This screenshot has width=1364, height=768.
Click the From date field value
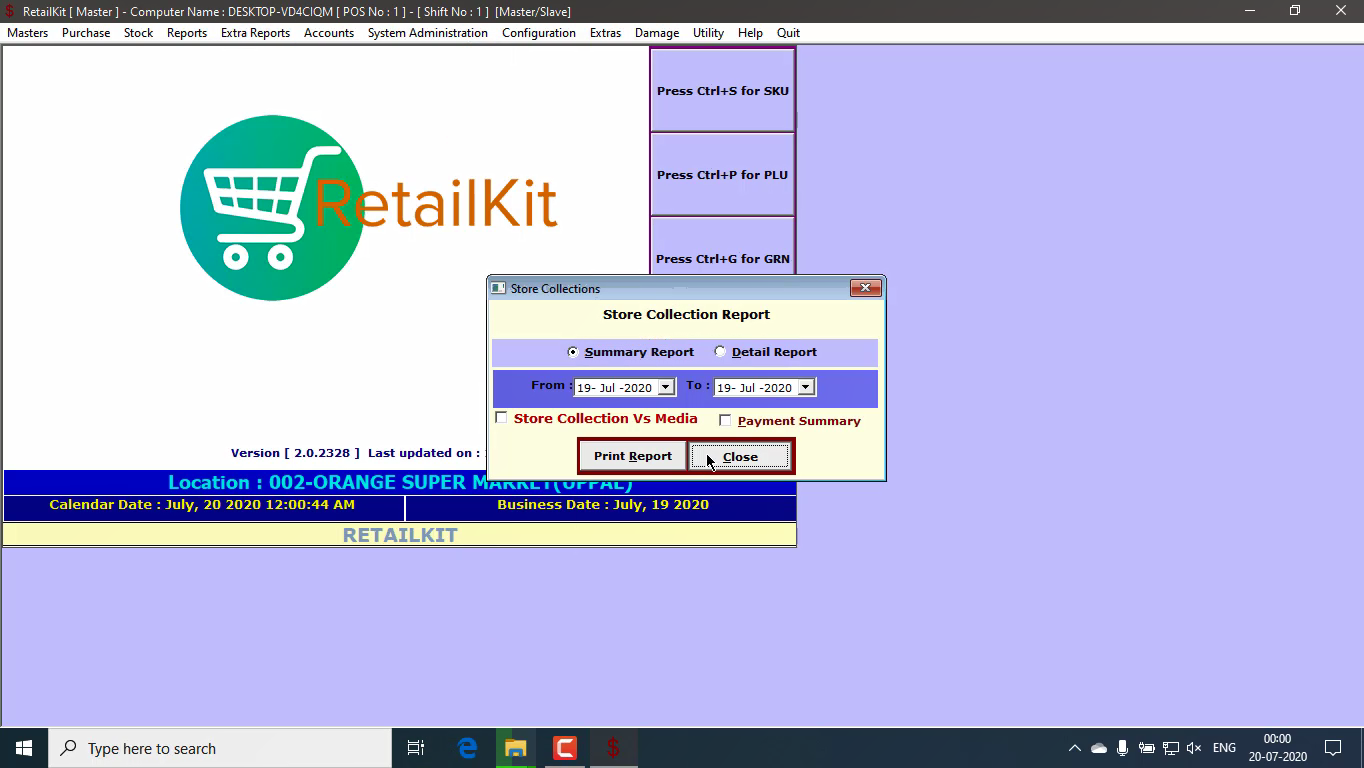615,387
